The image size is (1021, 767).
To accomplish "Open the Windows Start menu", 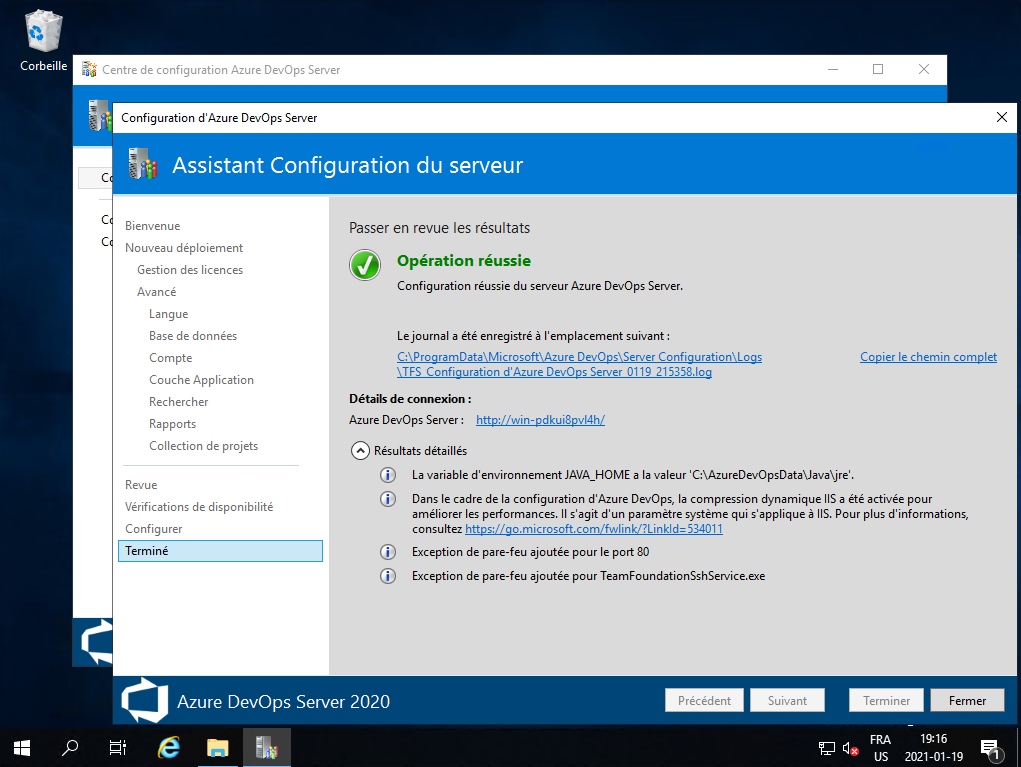I will pos(21,747).
